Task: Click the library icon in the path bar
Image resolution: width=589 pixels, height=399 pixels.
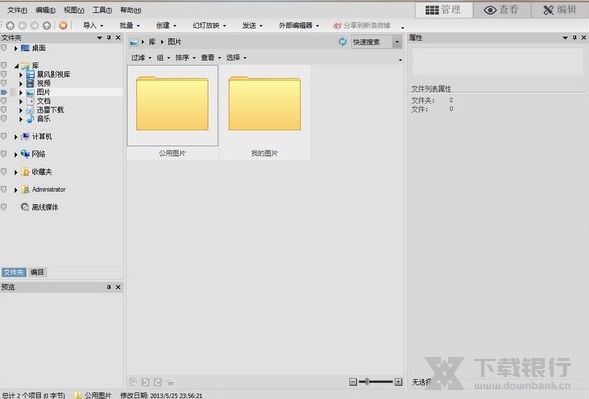Action: point(133,42)
